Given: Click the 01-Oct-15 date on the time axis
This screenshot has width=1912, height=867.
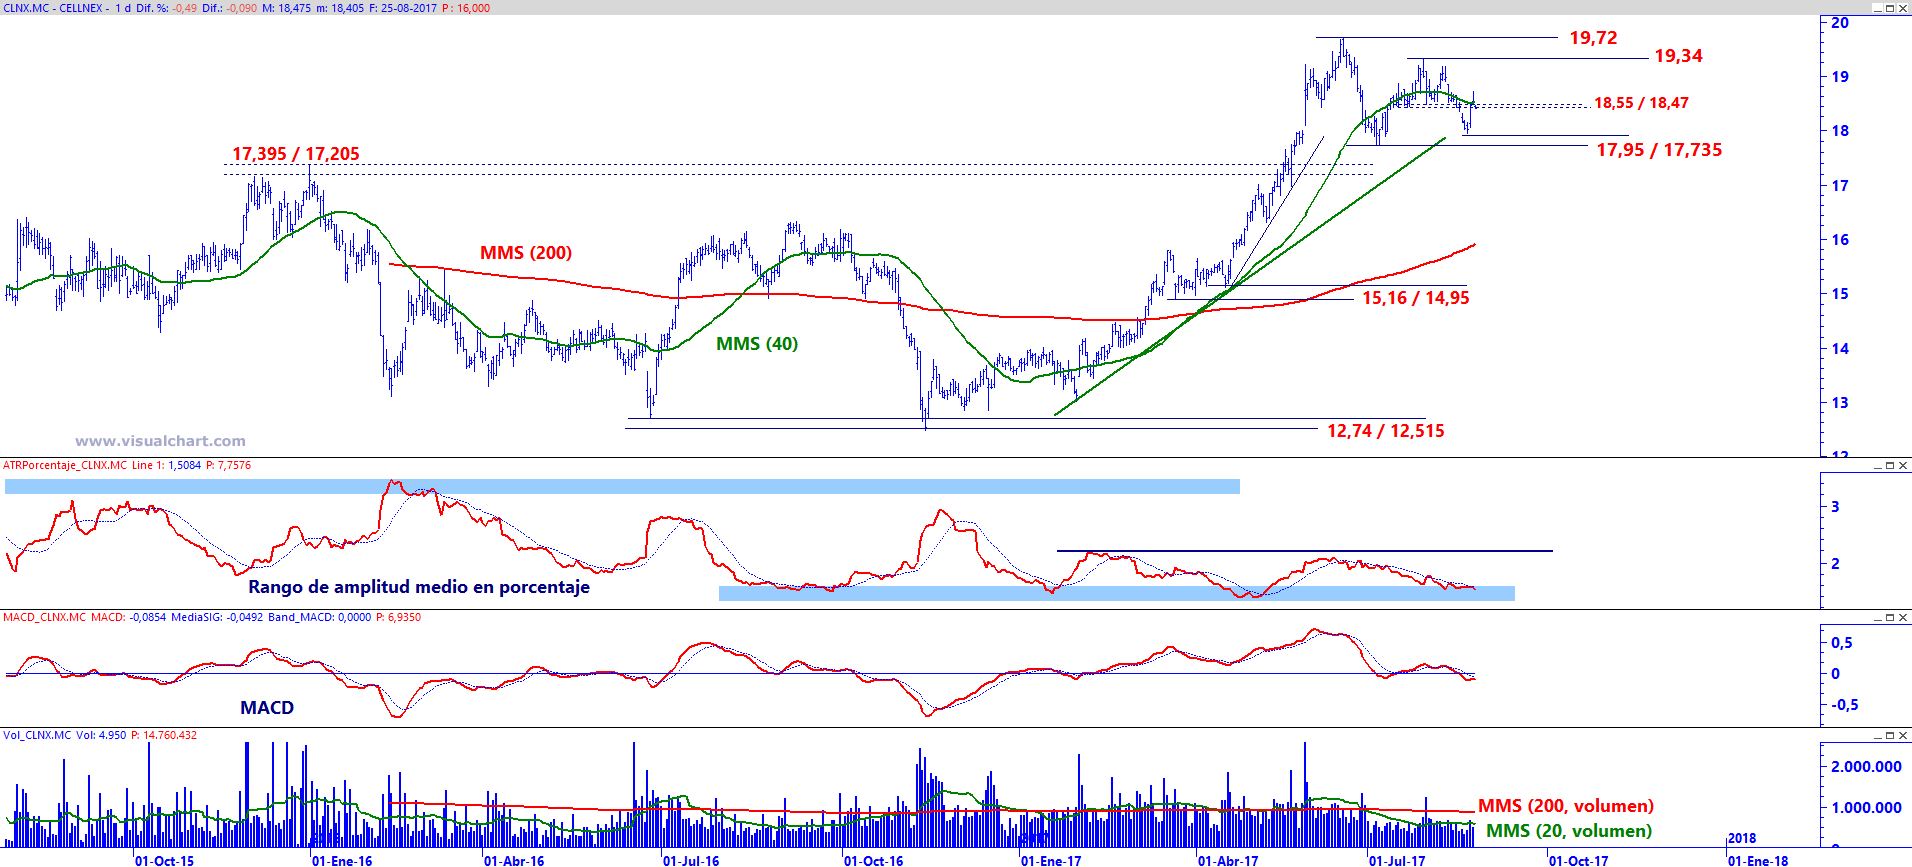Looking at the screenshot, I should click(165, 860).
